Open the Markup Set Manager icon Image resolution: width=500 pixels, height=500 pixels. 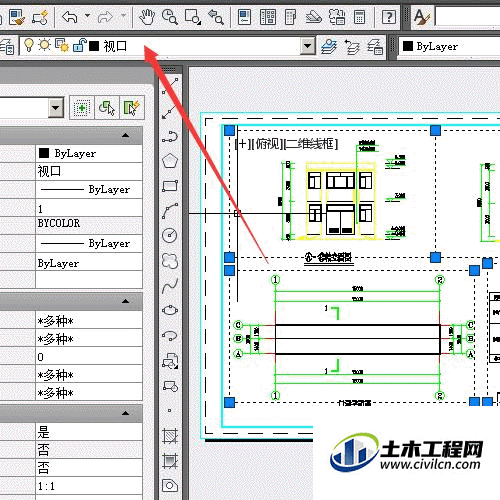(337, 17)
